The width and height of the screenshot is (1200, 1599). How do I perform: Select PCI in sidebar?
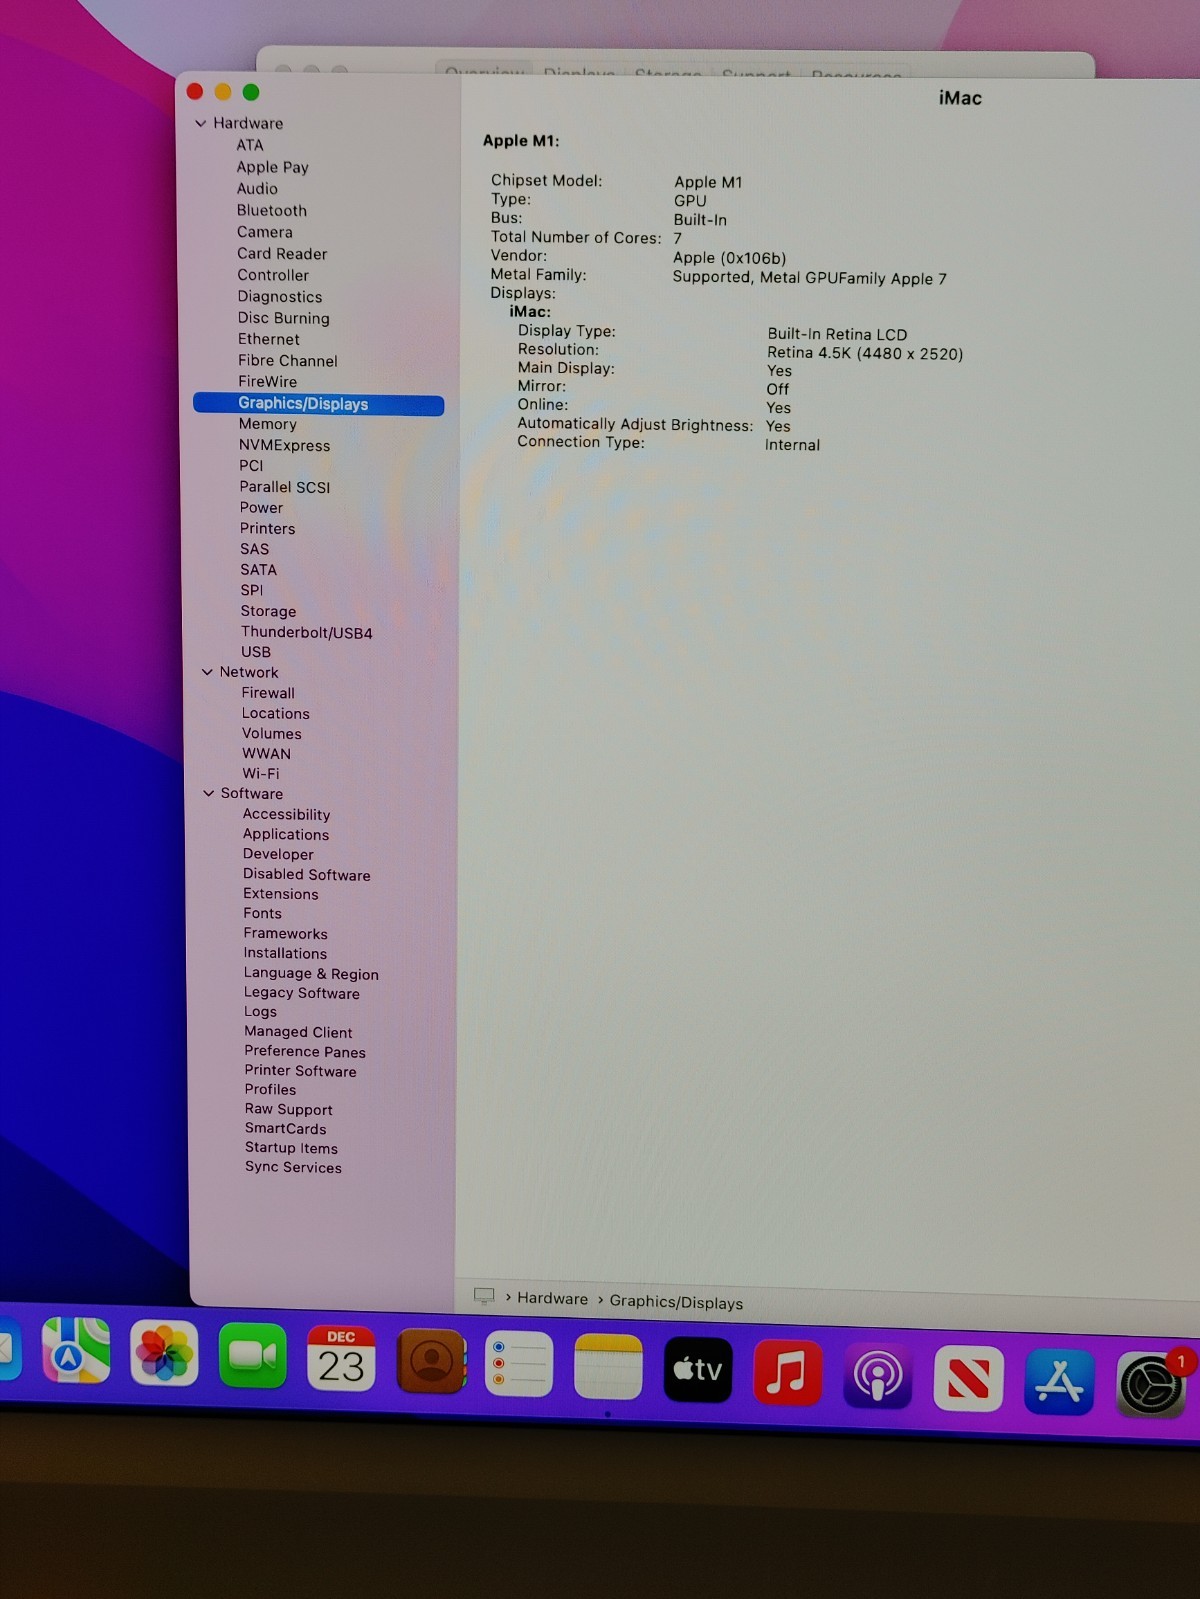point(252,466)
